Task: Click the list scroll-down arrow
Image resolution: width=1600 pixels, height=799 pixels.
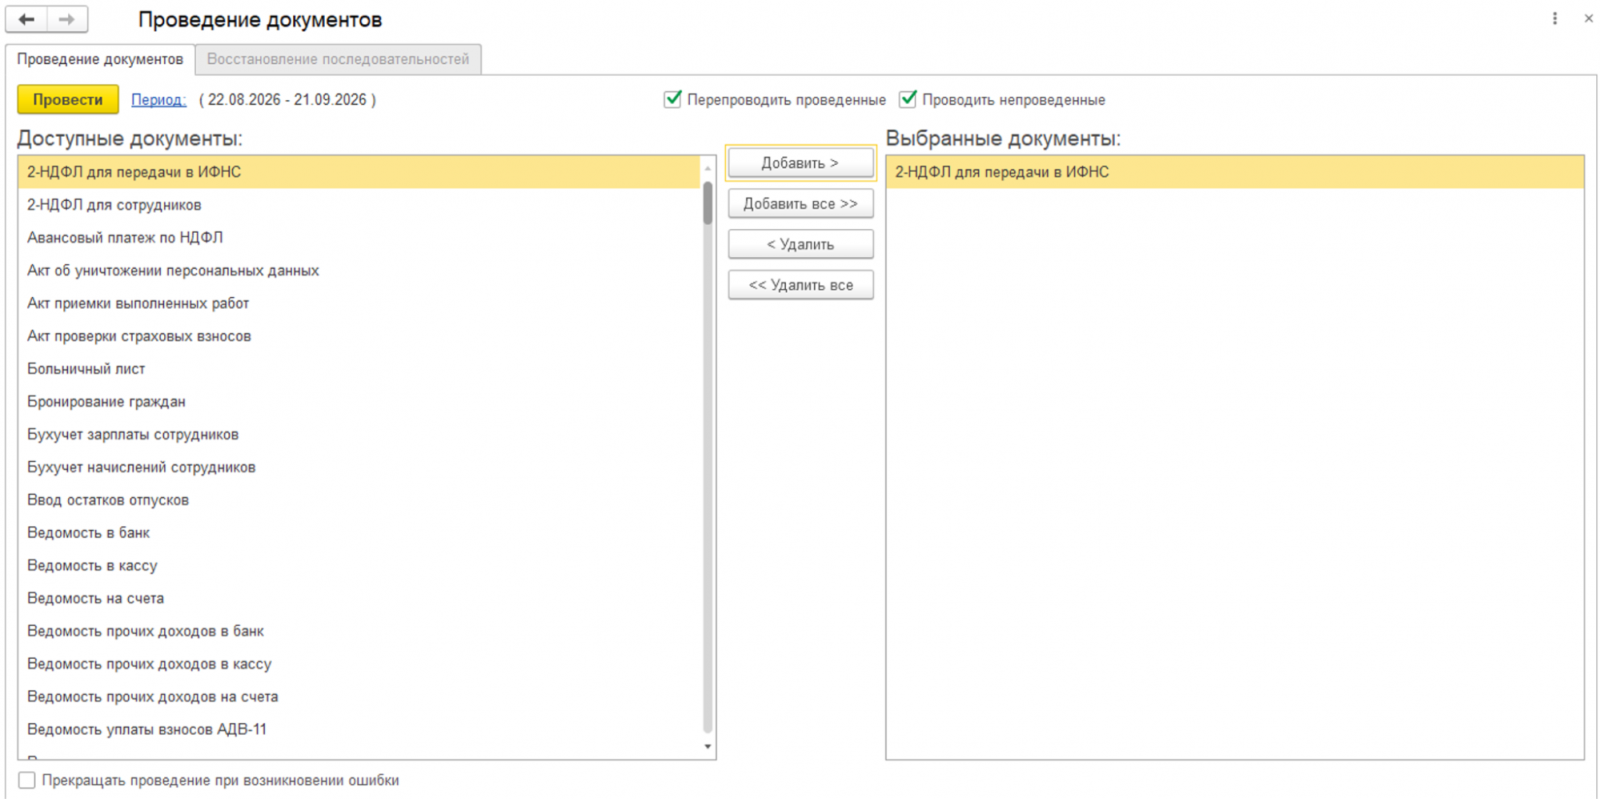Action: pyautogui.click(x=708, y=746)
